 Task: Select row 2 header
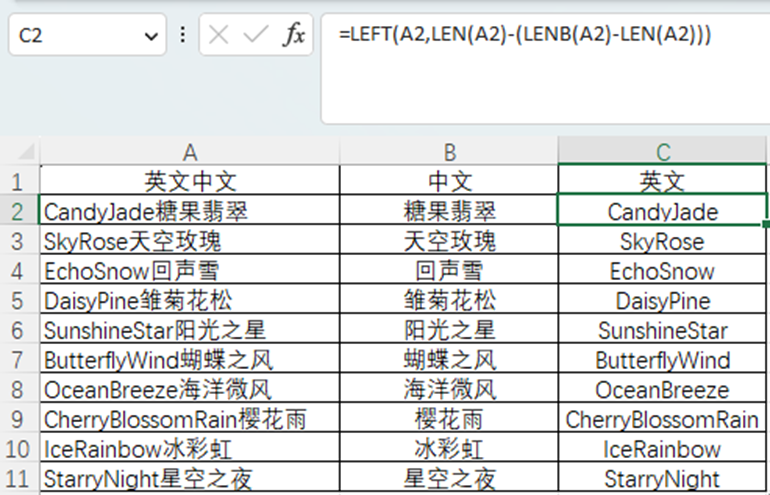pyautogui.click(x=20, y=211)
